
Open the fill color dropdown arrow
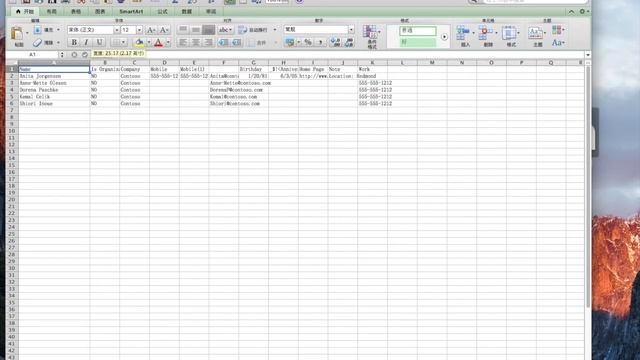tap(149, 42)
